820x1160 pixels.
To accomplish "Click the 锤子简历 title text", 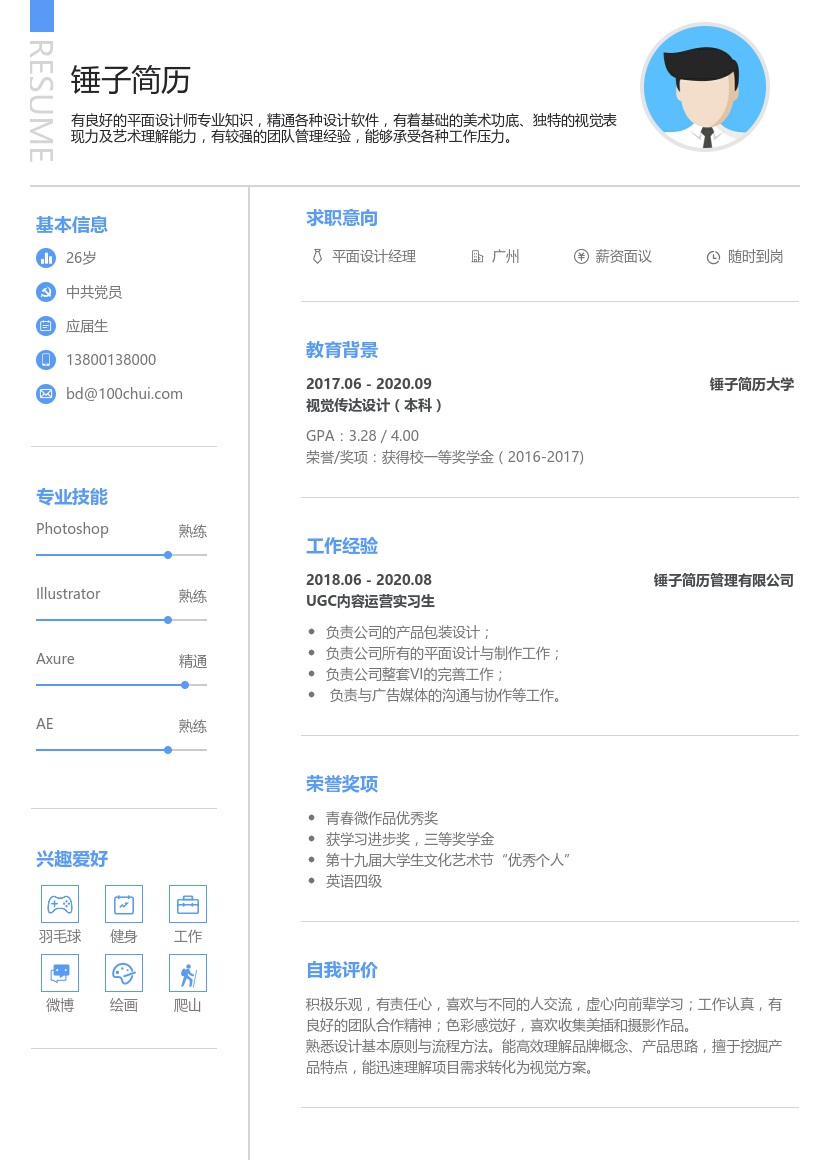I will (x=130, y=80).
